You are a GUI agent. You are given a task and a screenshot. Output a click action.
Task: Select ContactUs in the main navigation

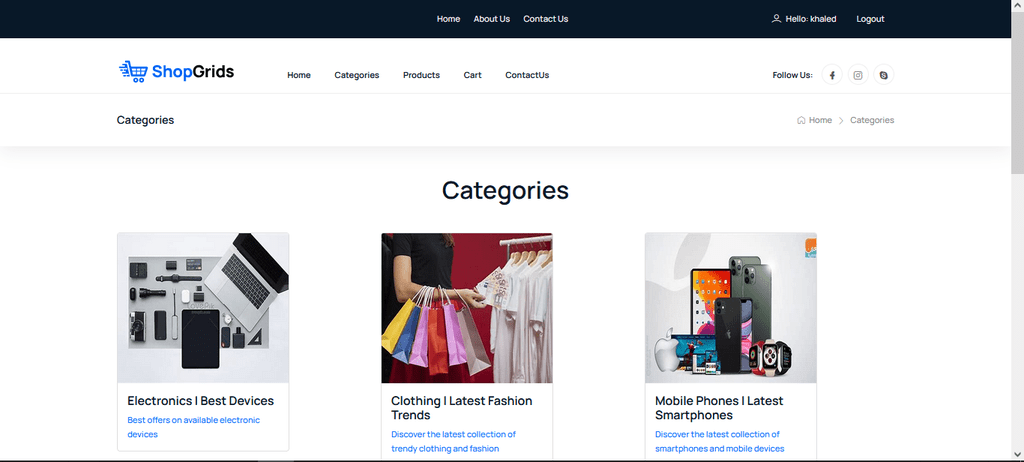pos(527,75)
